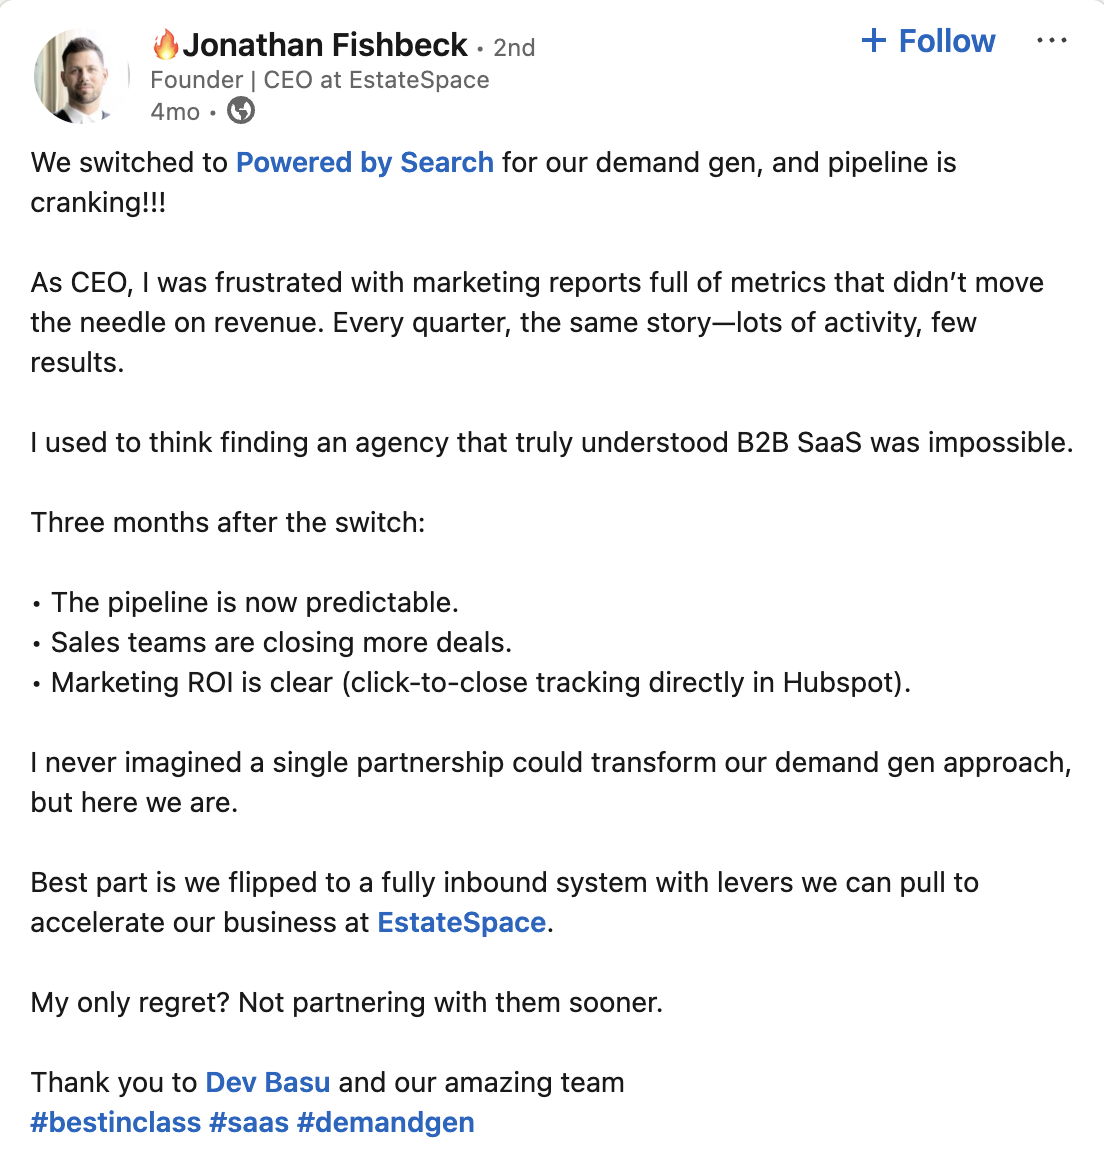This screenshot has width=1104, height=1150.
Task: Open Jonathan Fishbeck's profile photo
Action: tap(80, 76)
